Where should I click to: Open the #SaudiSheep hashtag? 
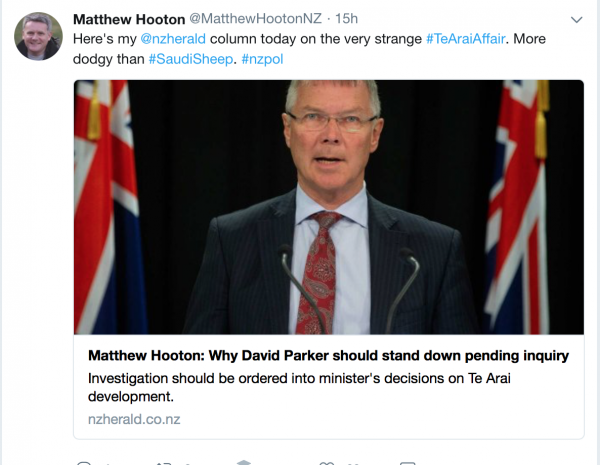point(191,59)
